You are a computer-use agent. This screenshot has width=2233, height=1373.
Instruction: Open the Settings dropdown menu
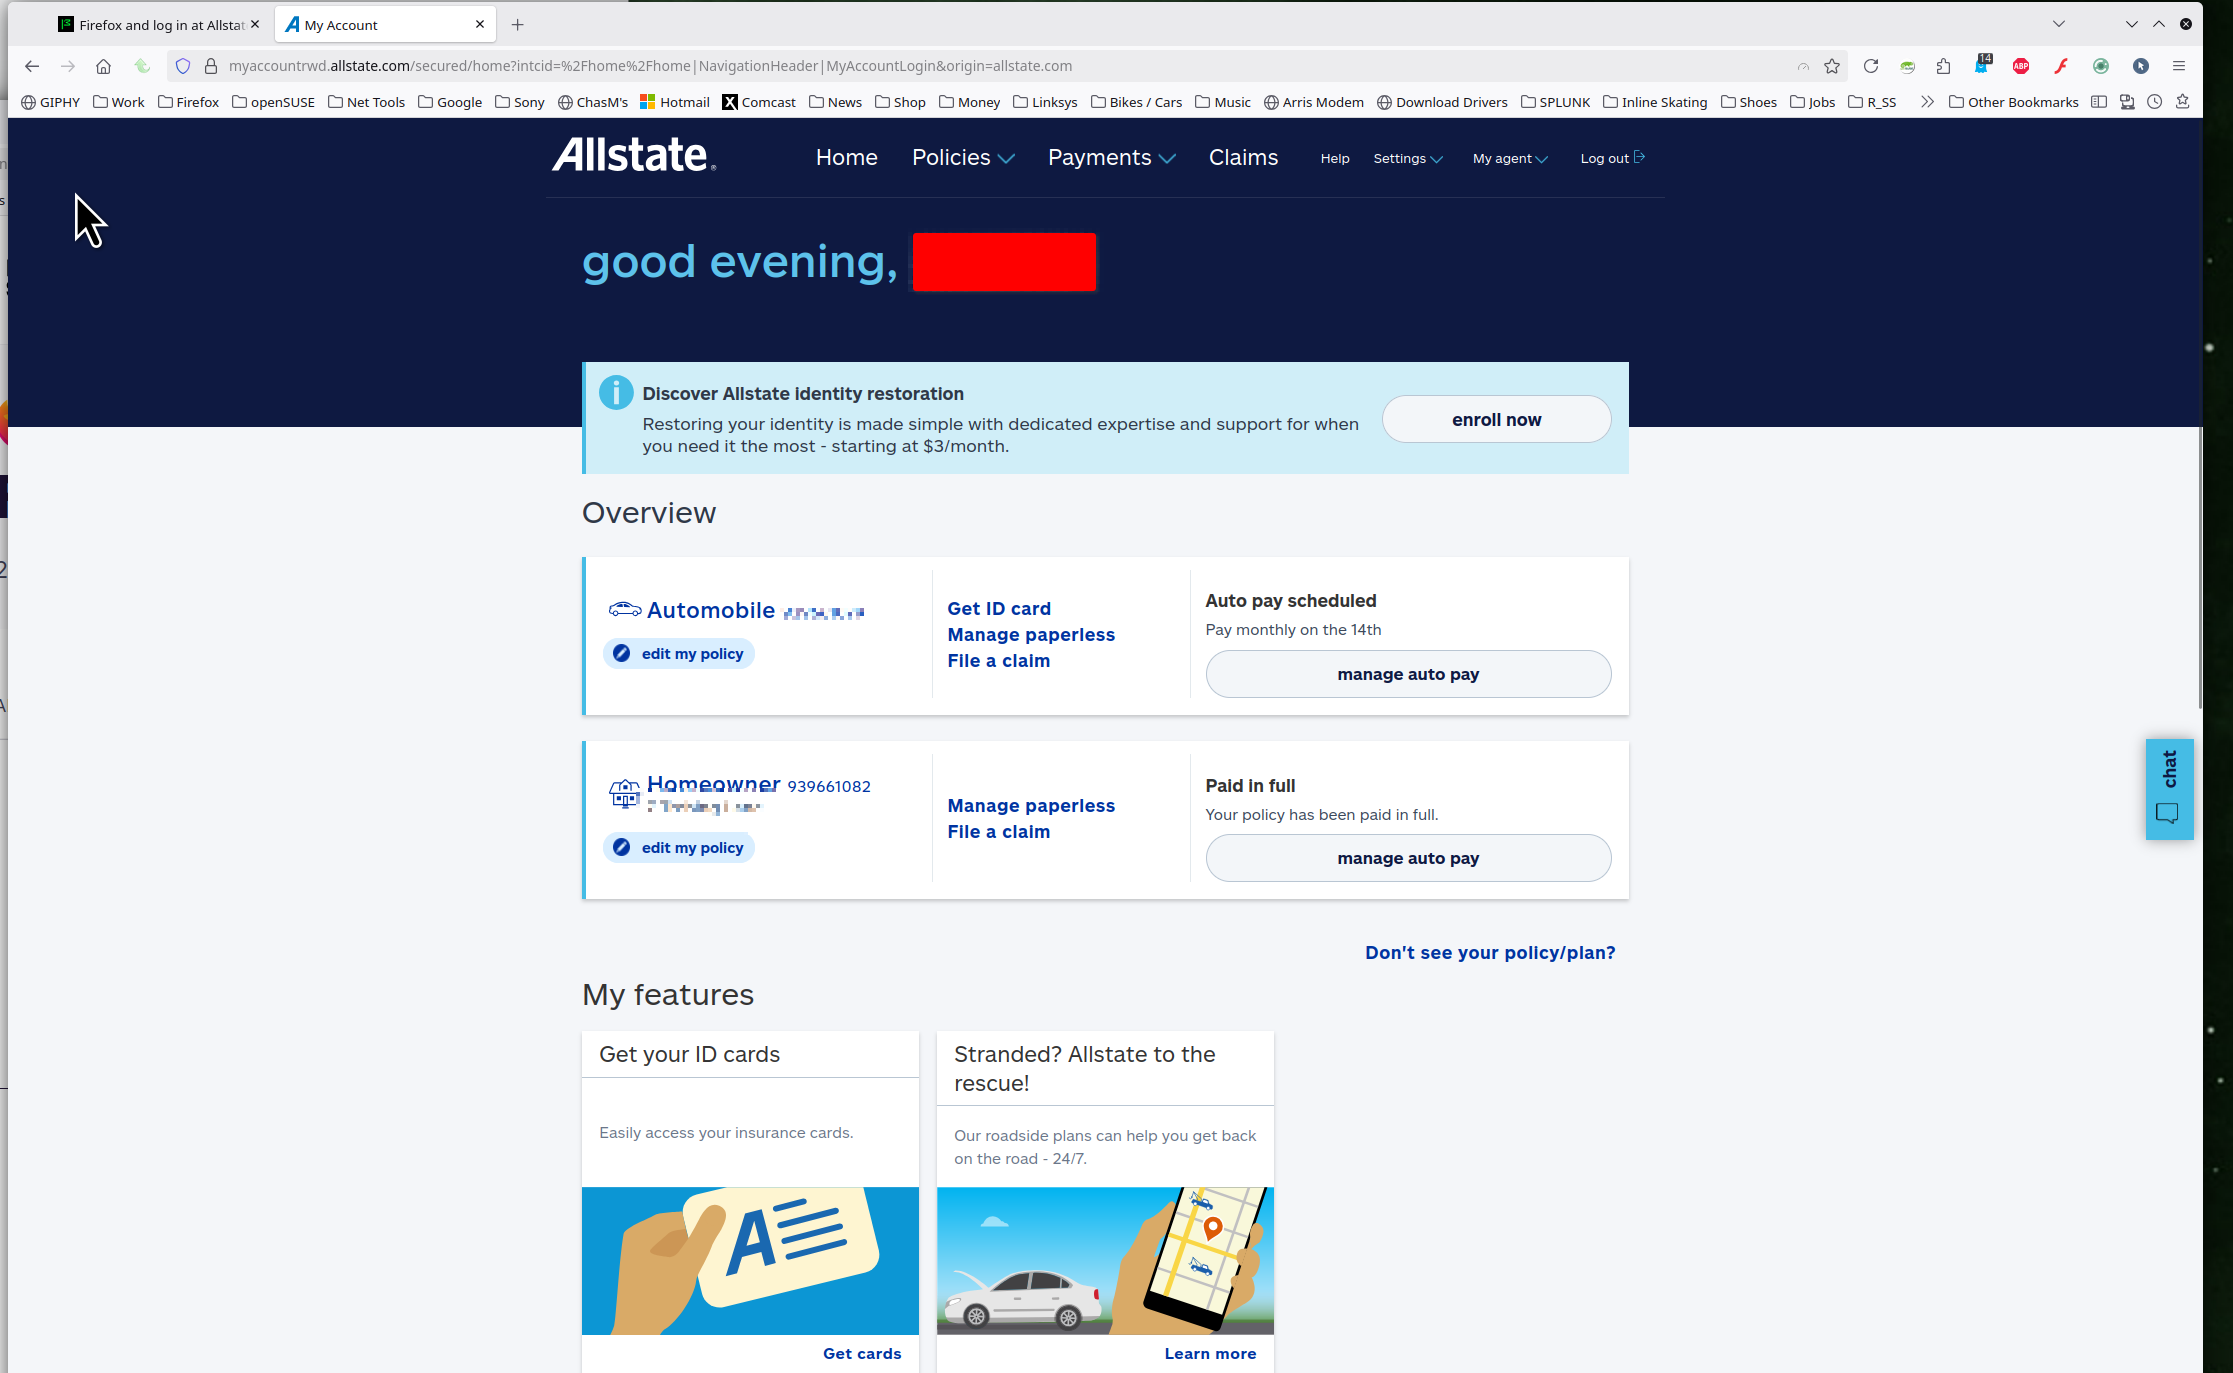click(1407, 159)
